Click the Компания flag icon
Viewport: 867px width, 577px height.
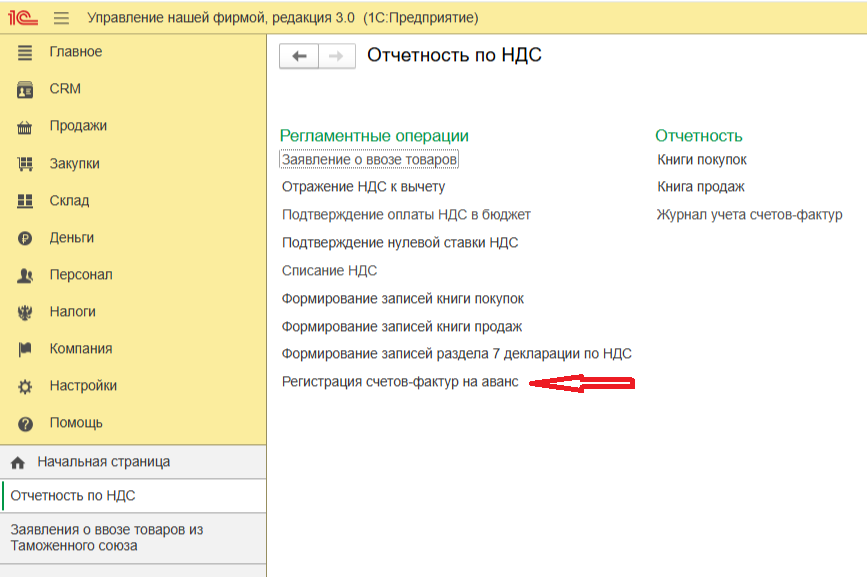coord(25,349)
